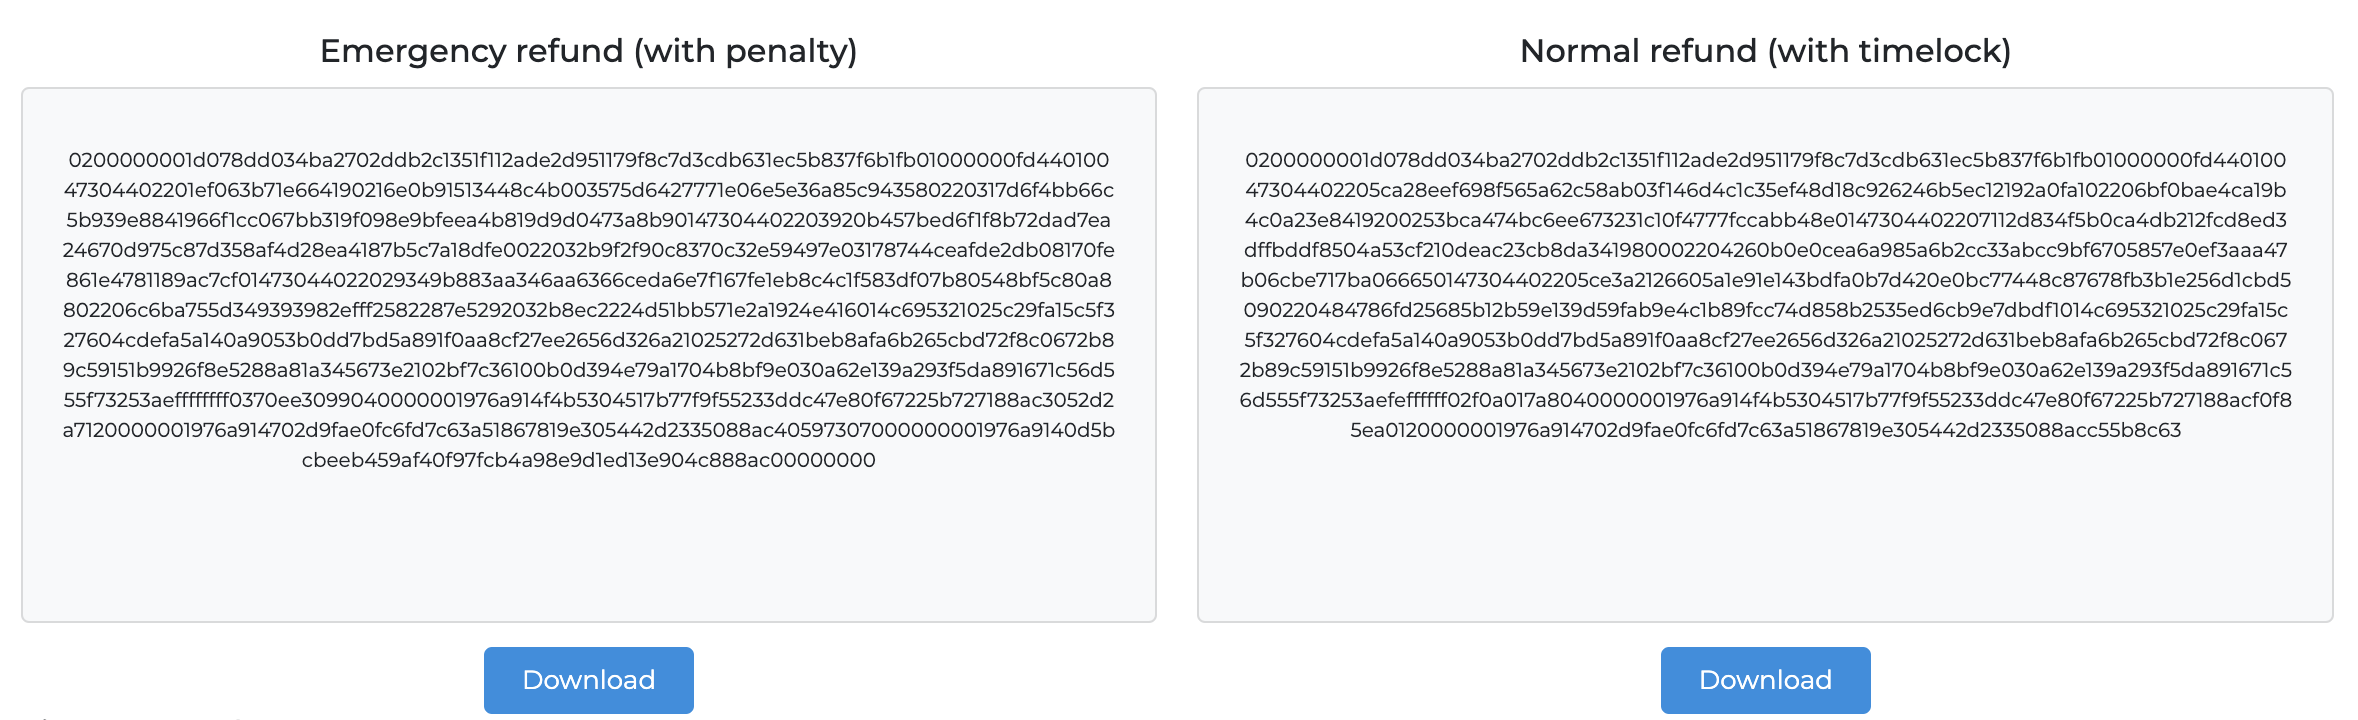Viewport: 2358px width, 720px height.
Task: Click hex line starting with 5b939e8841966f1c
Action: pos(589,220)
